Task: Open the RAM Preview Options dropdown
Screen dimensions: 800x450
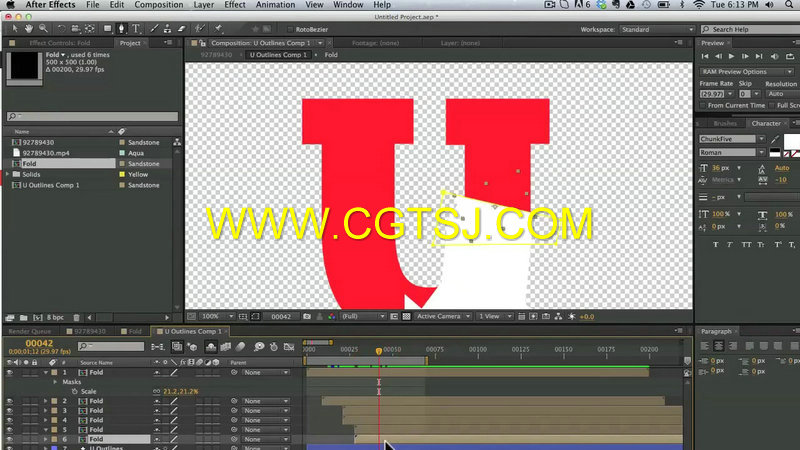Action: pos(746,72)
